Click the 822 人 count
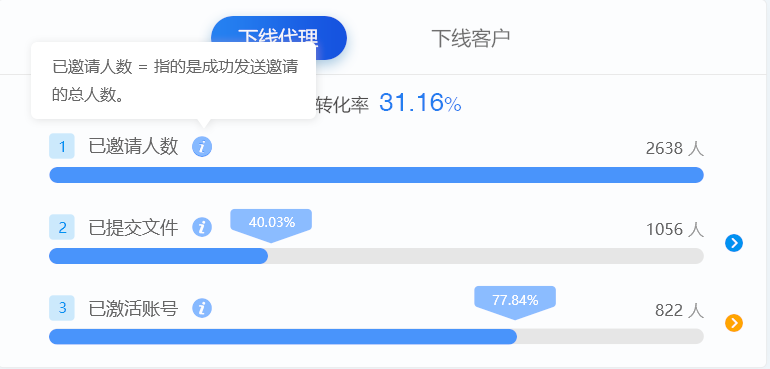The width and height of the screenshot is (770, 369). pos(679,311)
